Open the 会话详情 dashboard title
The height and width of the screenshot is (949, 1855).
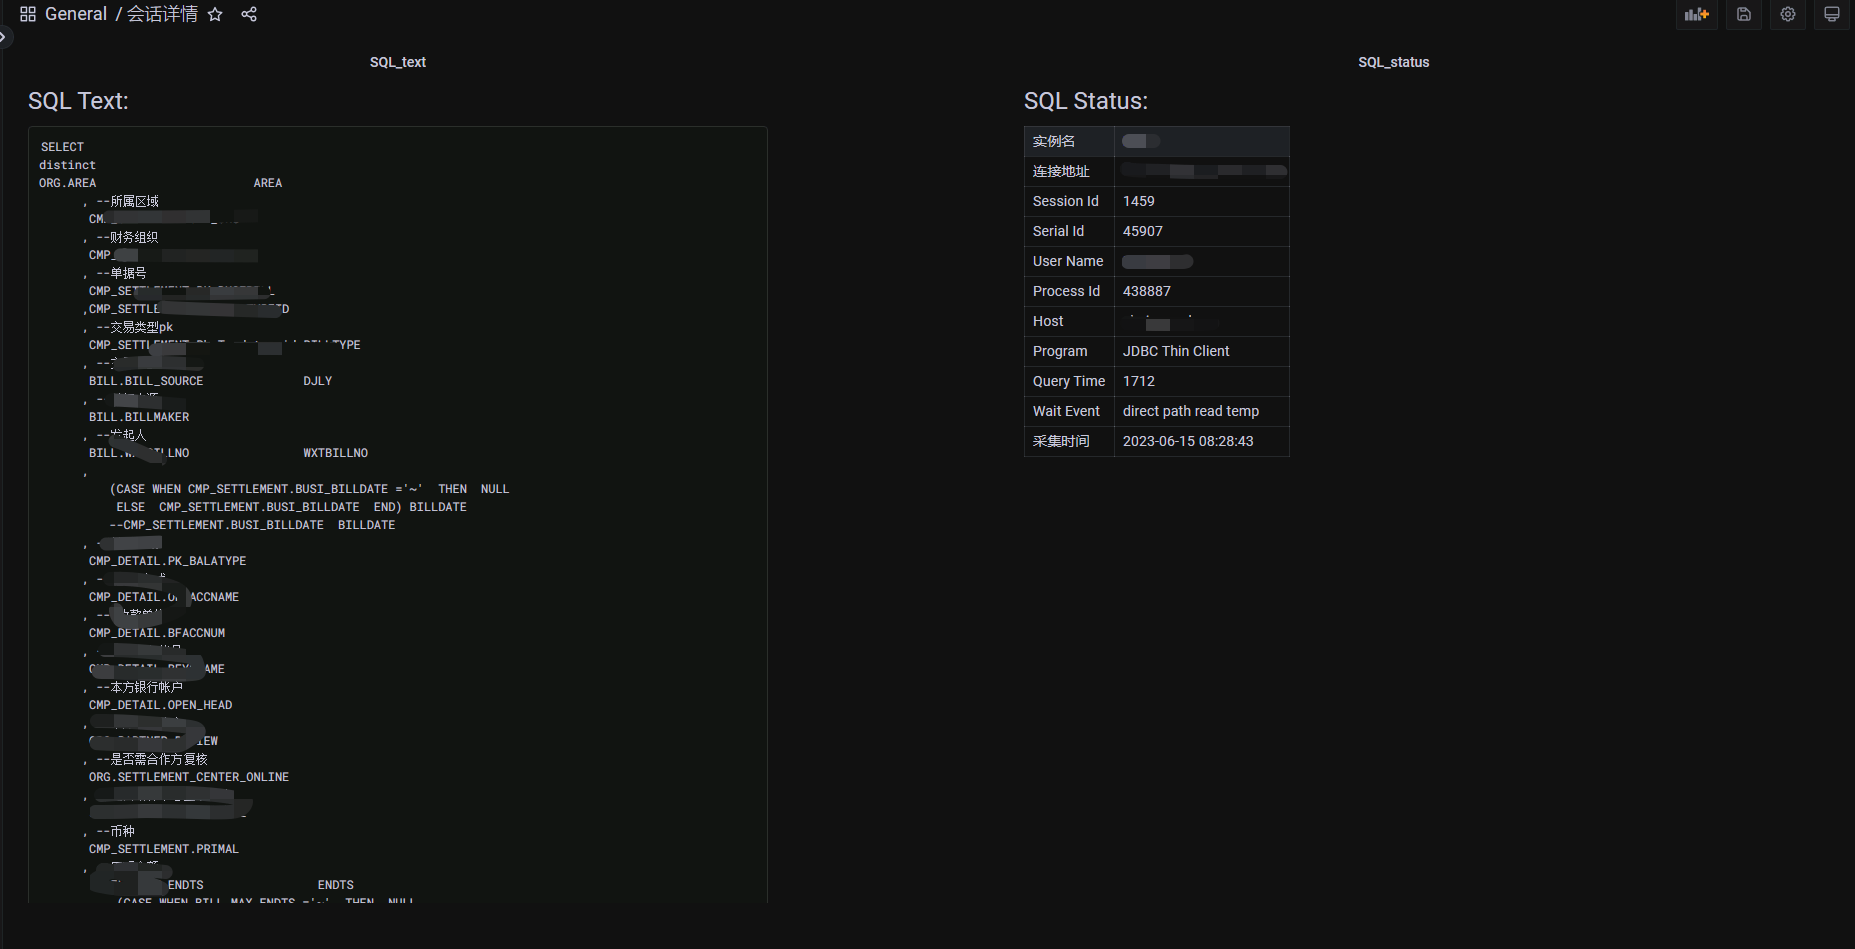click(x=162, y=14)
